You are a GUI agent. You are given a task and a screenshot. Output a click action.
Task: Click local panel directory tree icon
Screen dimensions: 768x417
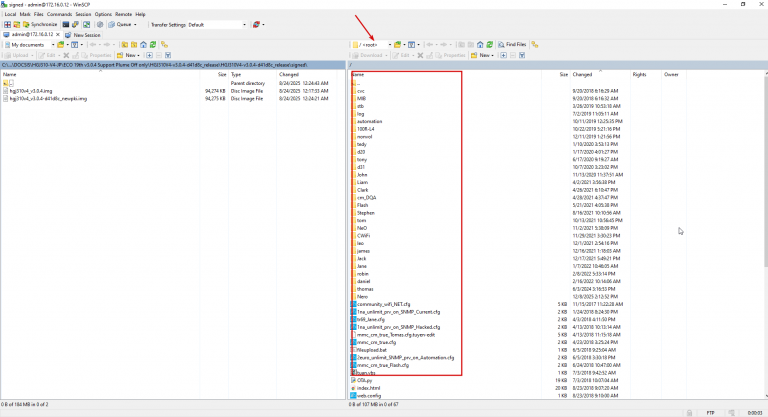tap(165, 45)
